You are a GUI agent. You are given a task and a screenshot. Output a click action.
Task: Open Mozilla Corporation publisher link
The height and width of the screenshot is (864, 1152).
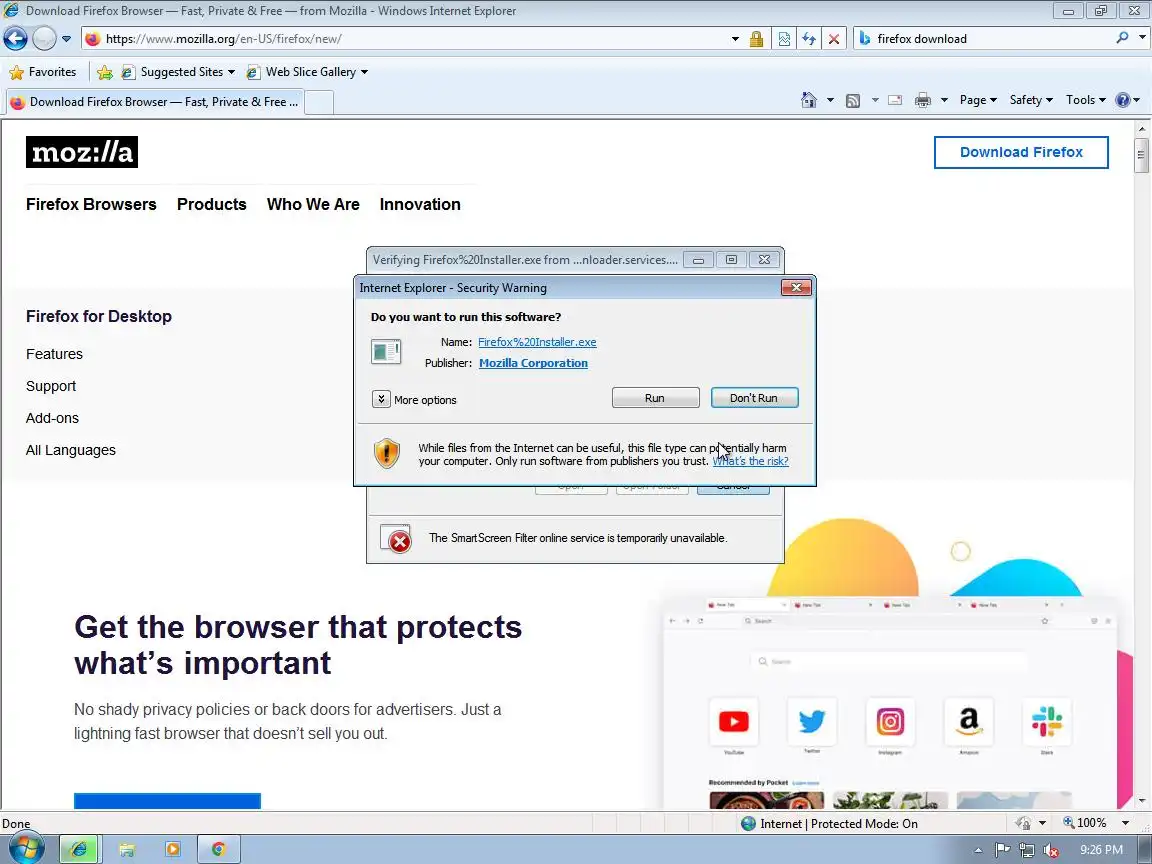click(533, 363)
